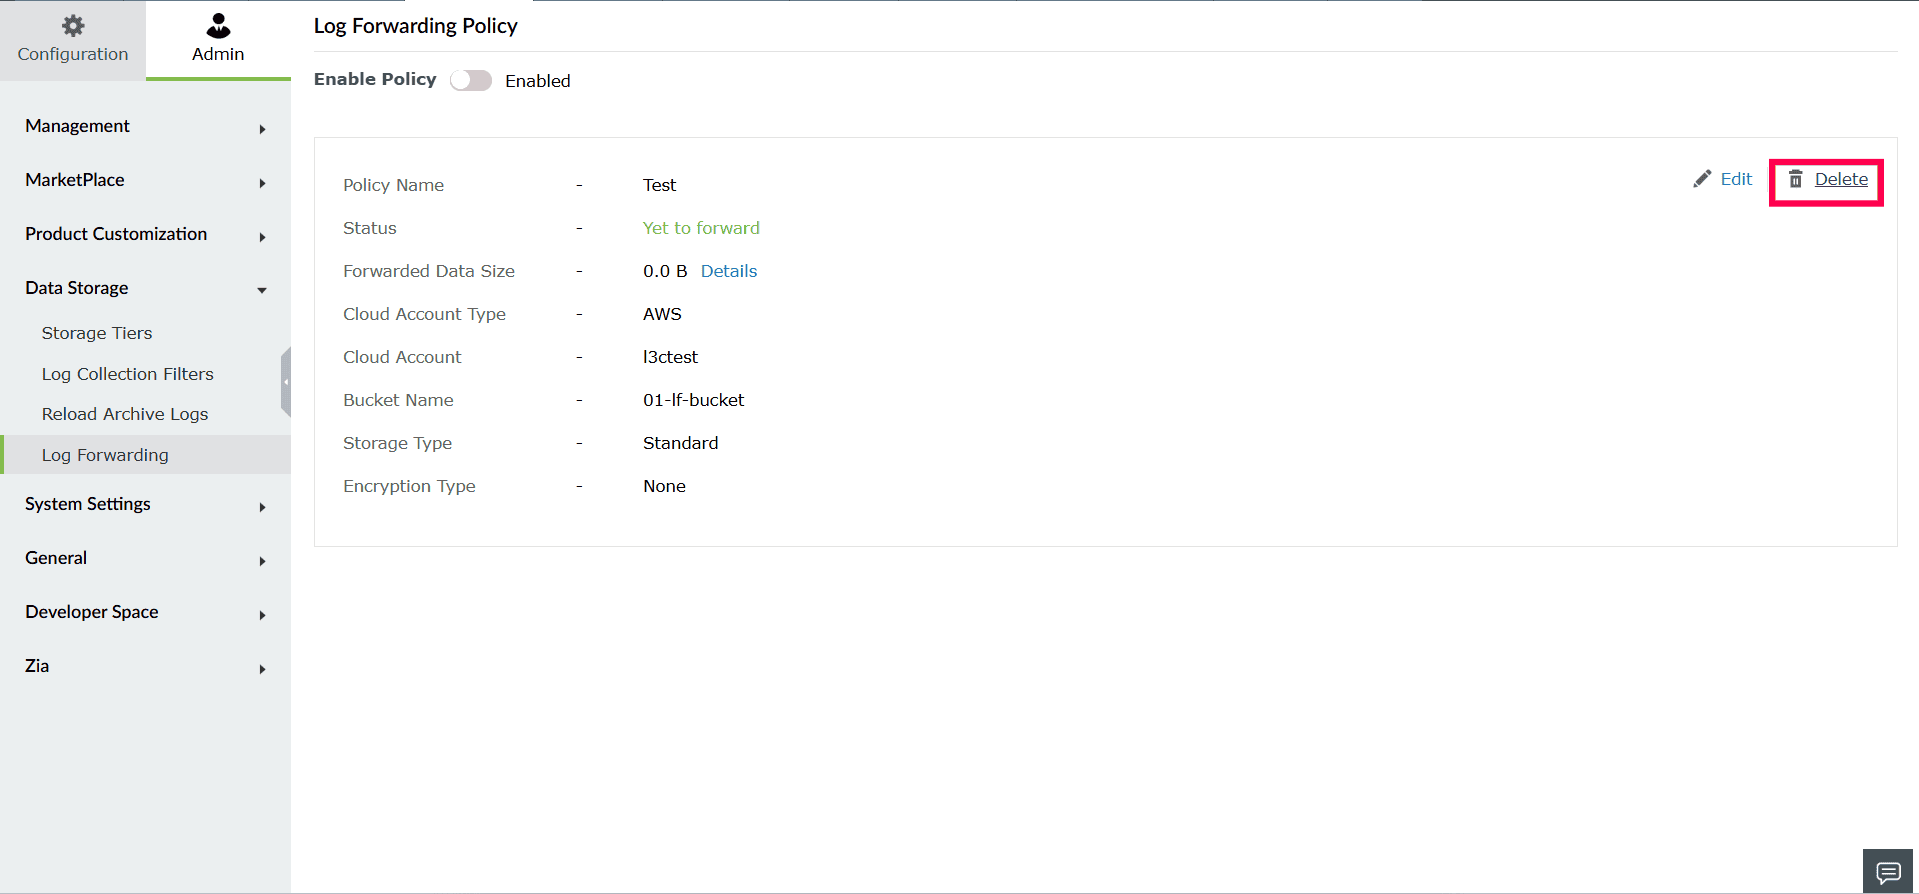Screen dimensions: 1919x894
Task: Expand the General menu arrow
Action: 262,561
